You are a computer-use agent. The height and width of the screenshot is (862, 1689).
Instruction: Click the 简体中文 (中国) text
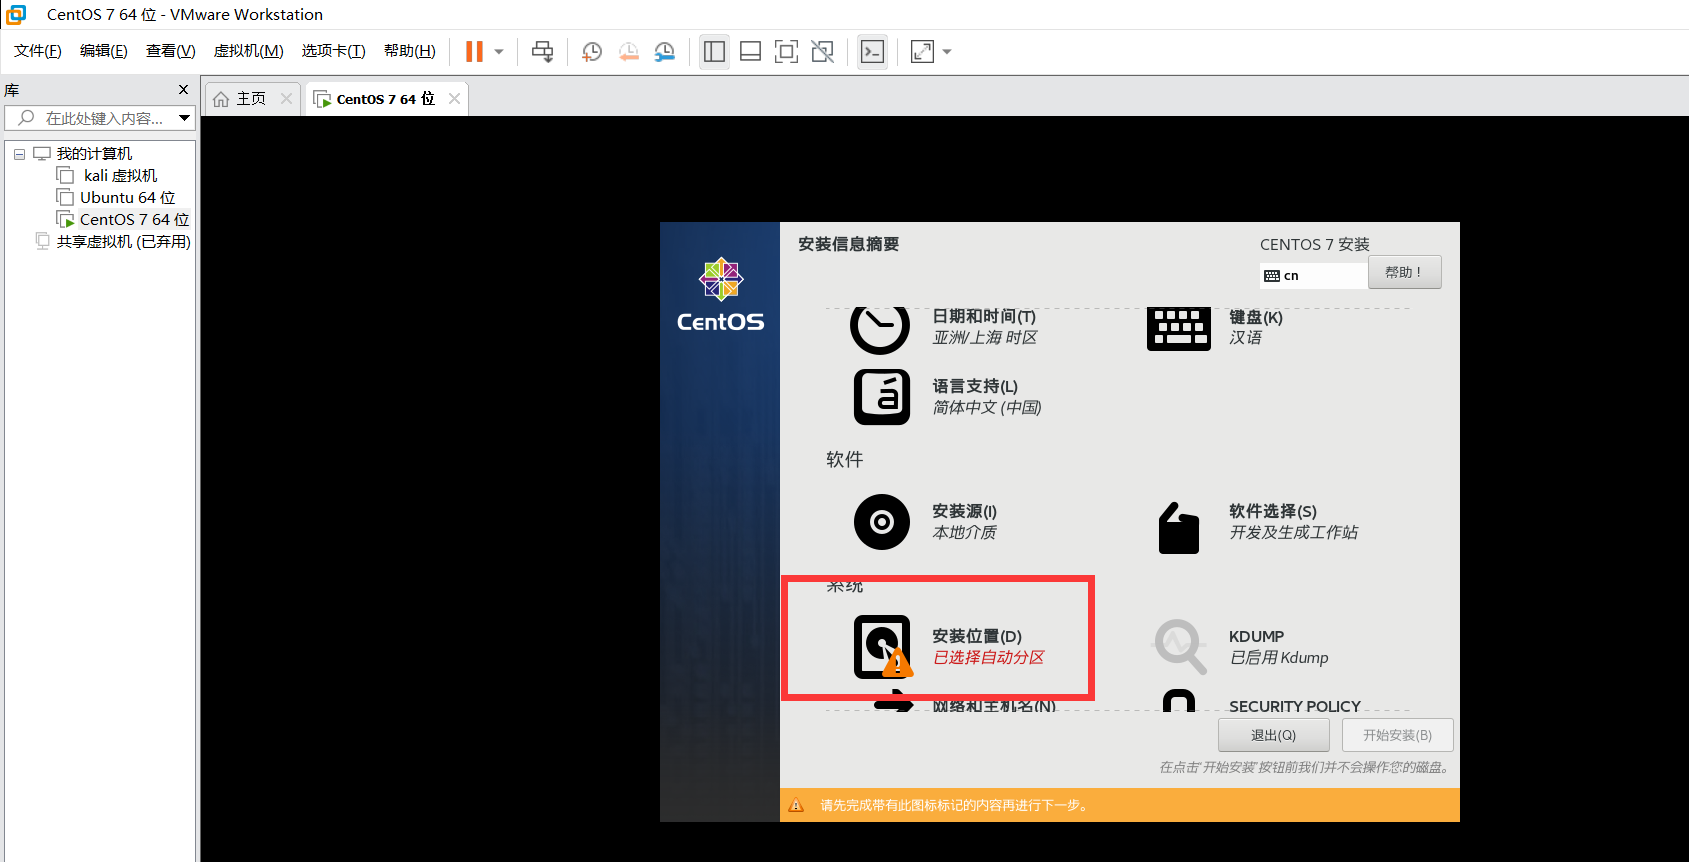[987, 408]
